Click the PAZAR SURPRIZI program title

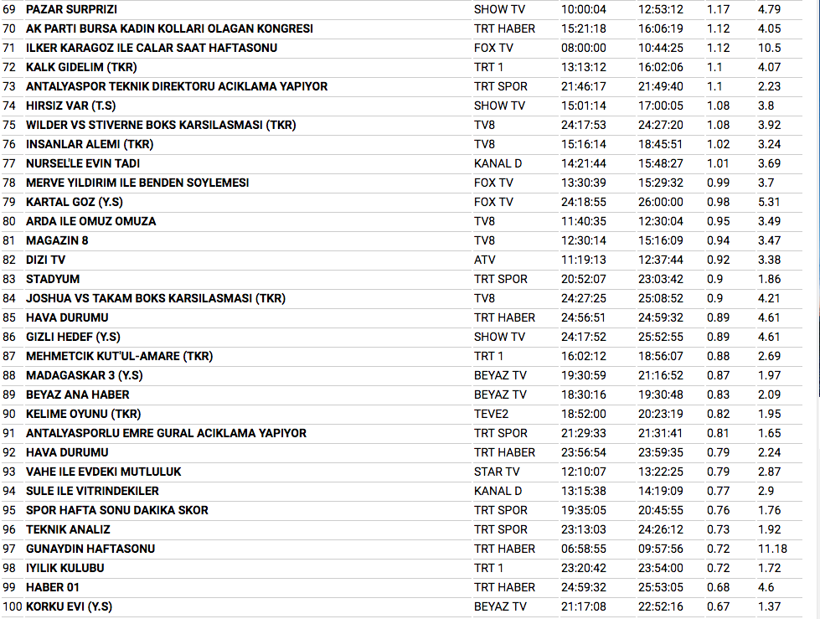71,9
